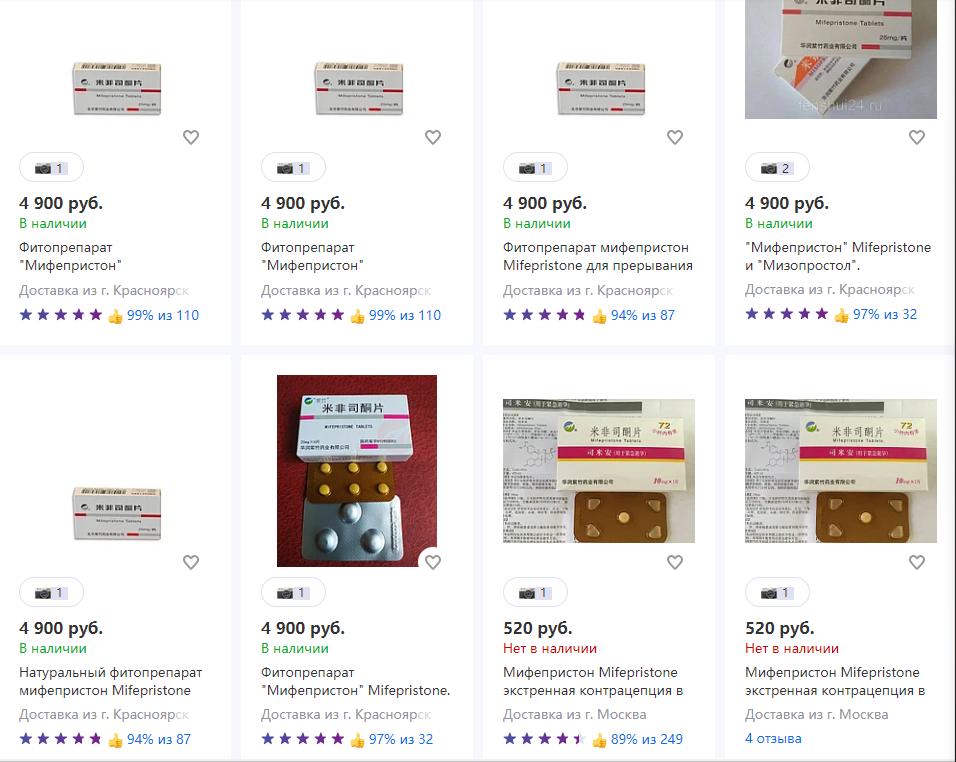Click the star rating under Мифепристон Mifepristone и Мизопростол
956x762 pixels.
(x=787, y=315)
